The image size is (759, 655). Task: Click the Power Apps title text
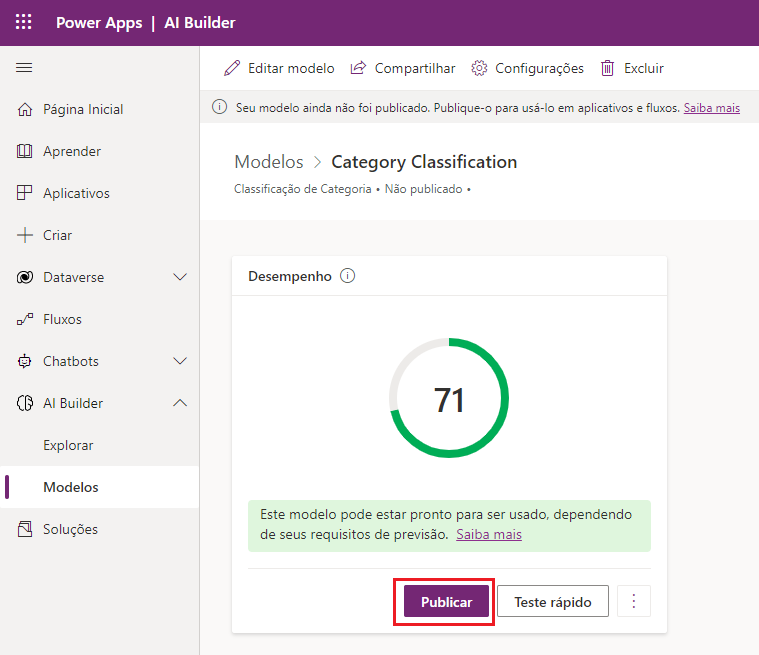click(x=99, y=23)
